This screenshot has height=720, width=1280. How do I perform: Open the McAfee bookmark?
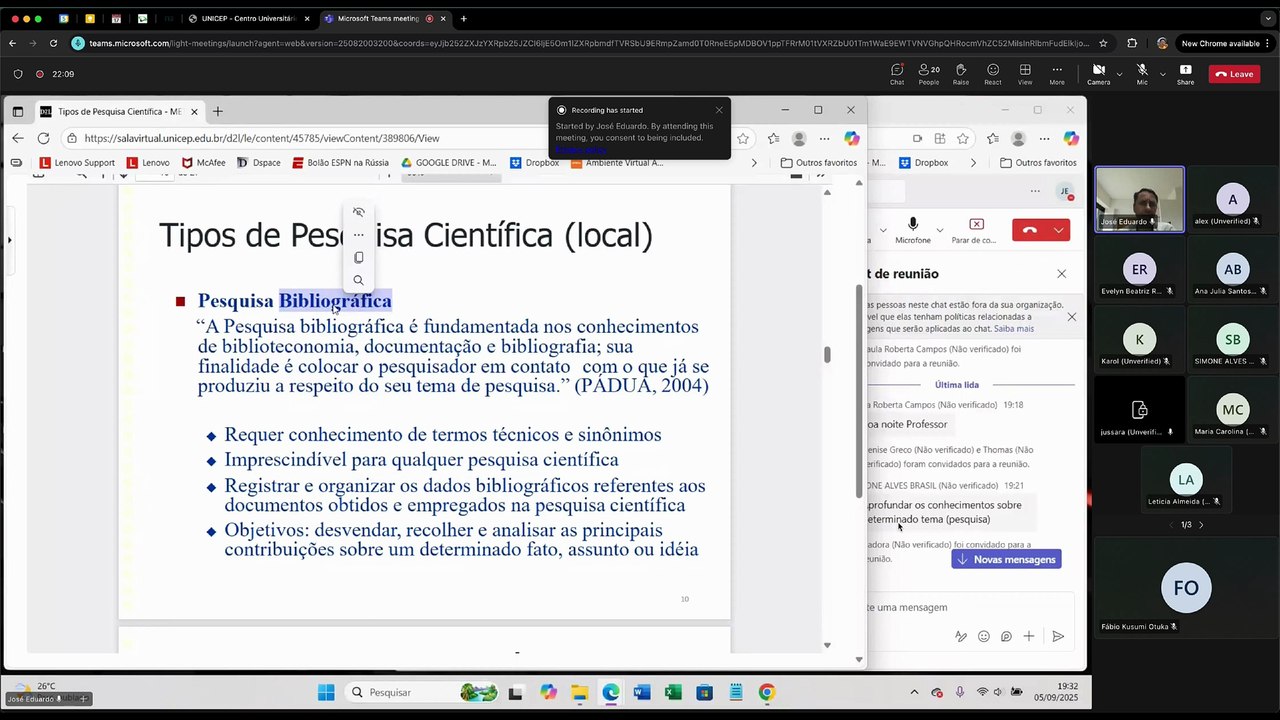(x=204, y=162)
